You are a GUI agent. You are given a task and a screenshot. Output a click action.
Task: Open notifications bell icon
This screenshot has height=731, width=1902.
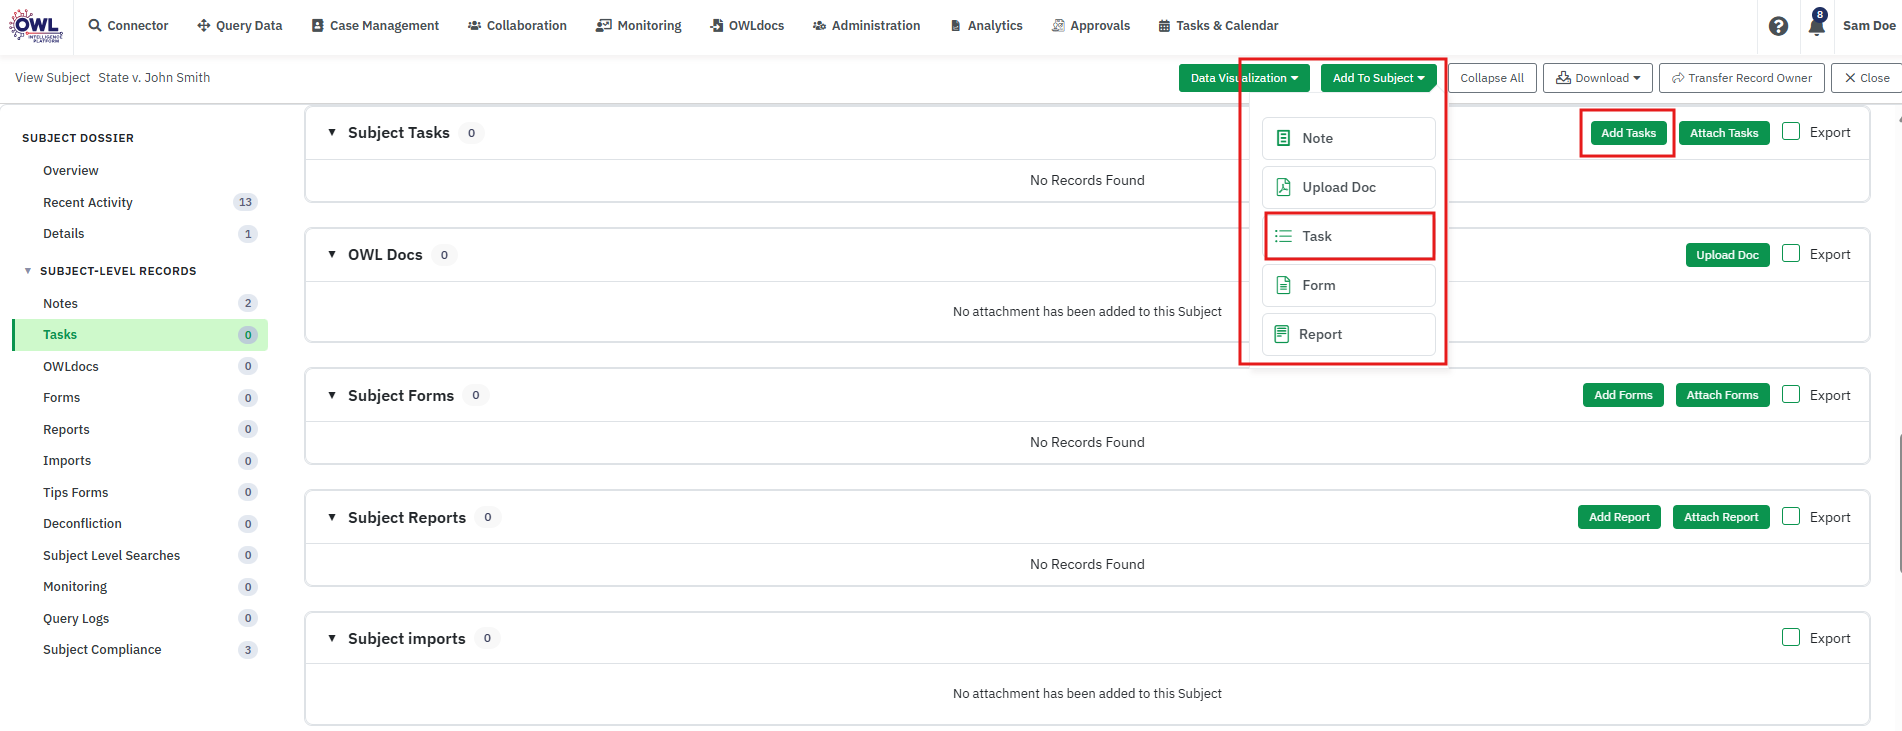[x=1817, y=25]
